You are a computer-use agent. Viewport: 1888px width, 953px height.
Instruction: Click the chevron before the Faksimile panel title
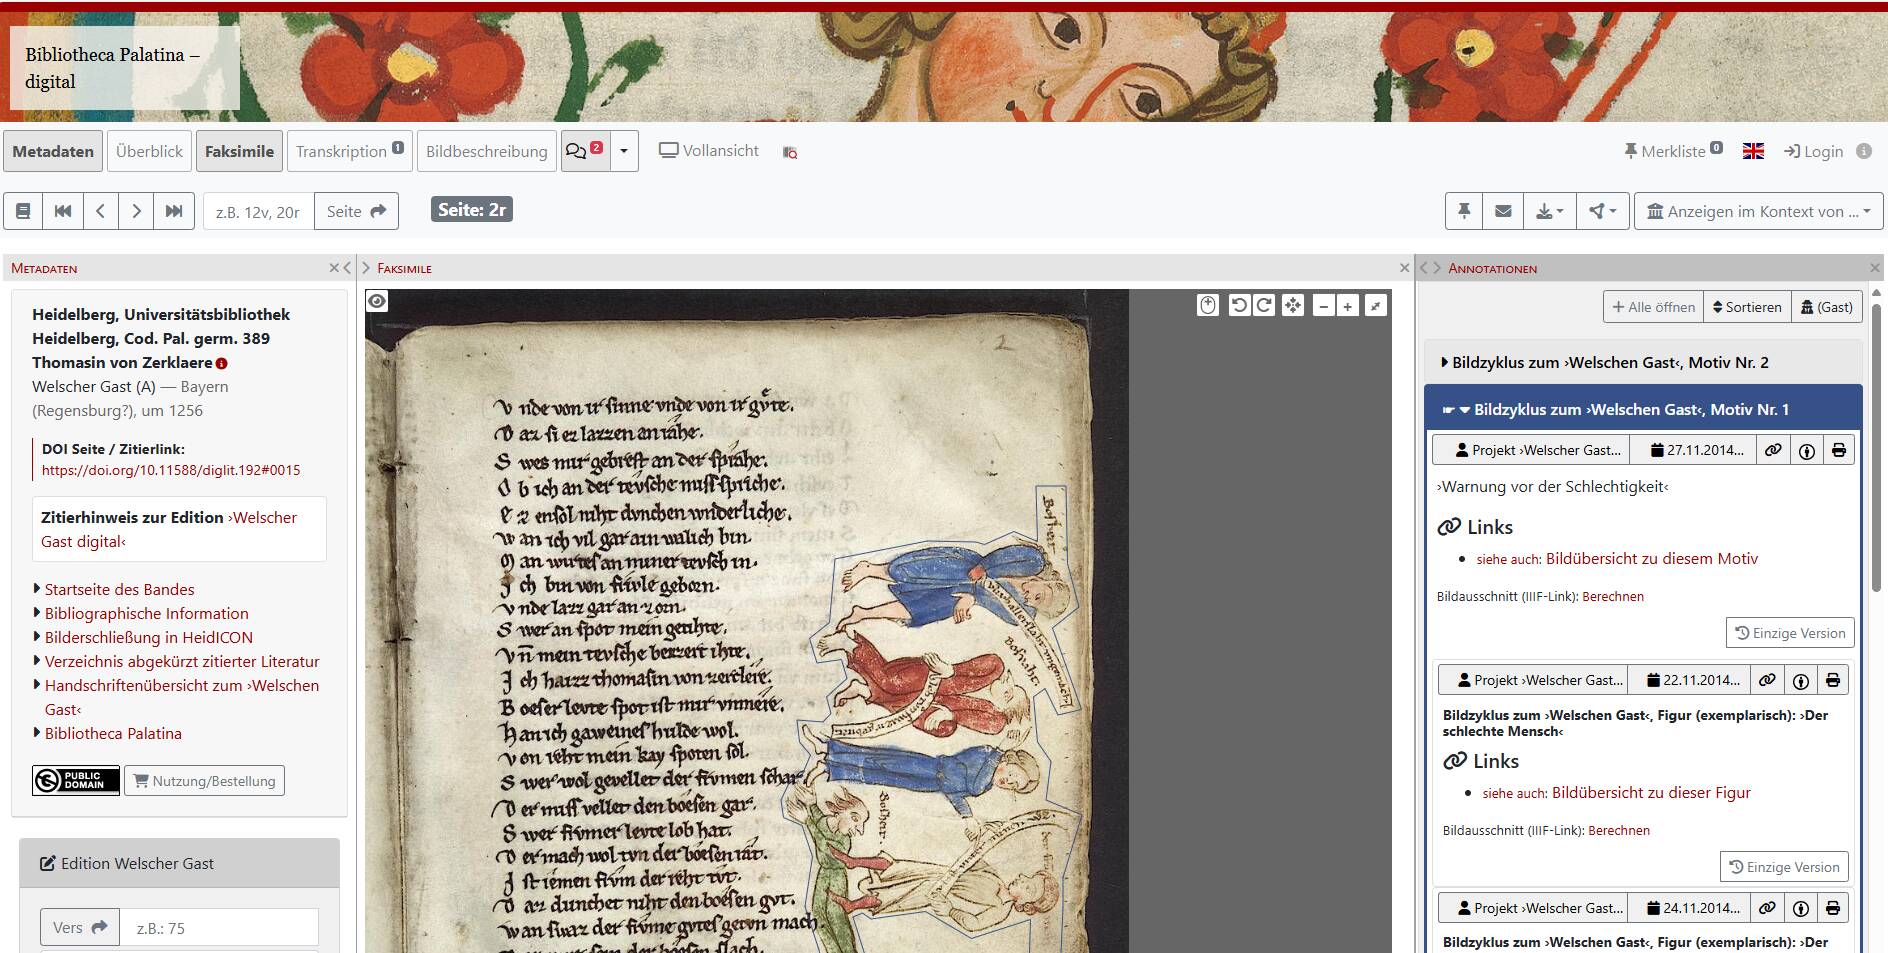[366, 268]
